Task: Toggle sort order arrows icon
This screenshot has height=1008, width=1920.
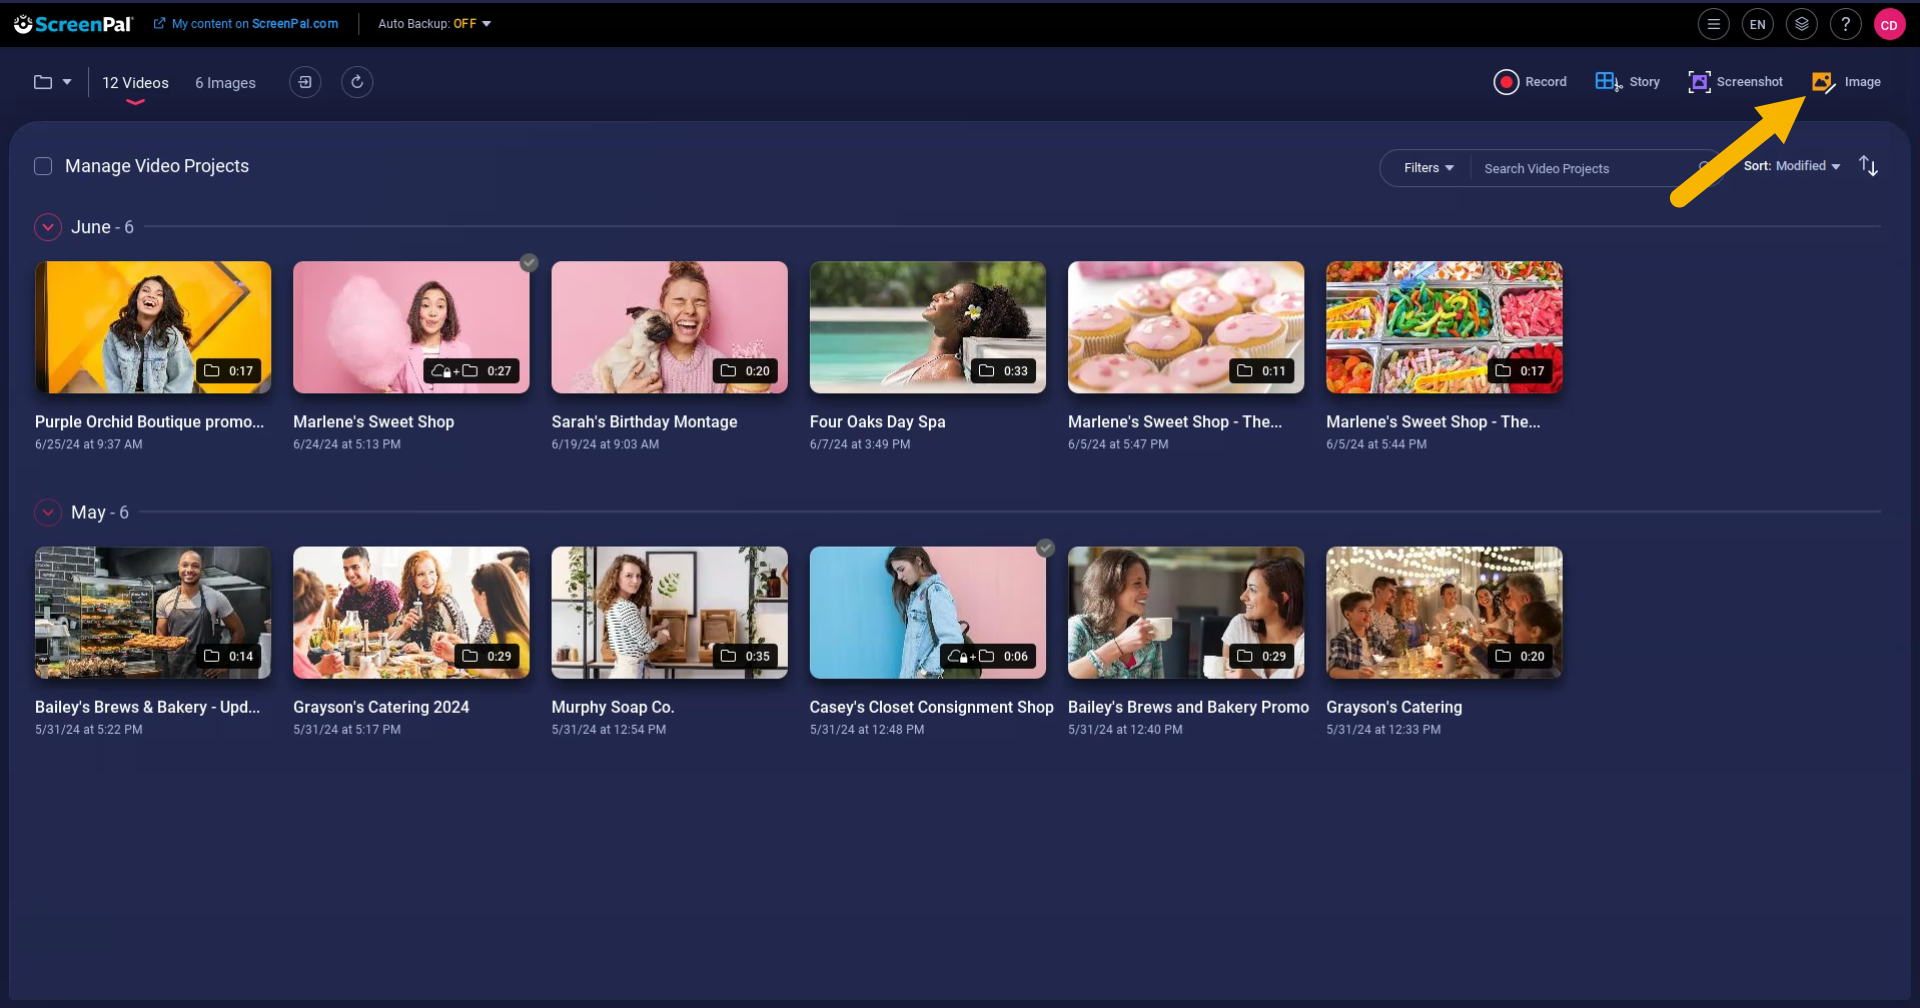Action: click(x=1868, y=166)
